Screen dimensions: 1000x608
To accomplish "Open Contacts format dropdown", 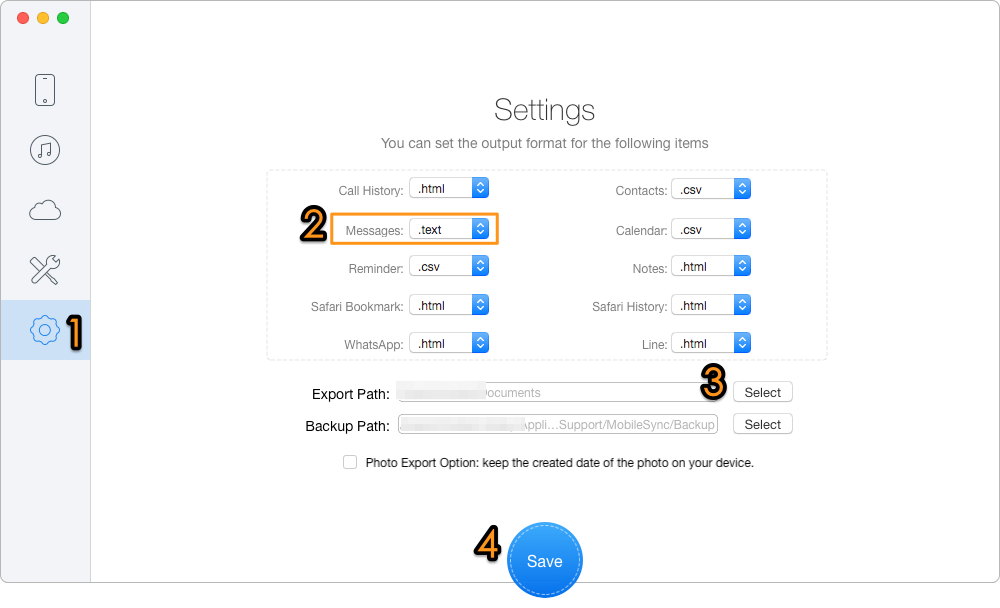I will pyautogui.click(x=711, y=189).
